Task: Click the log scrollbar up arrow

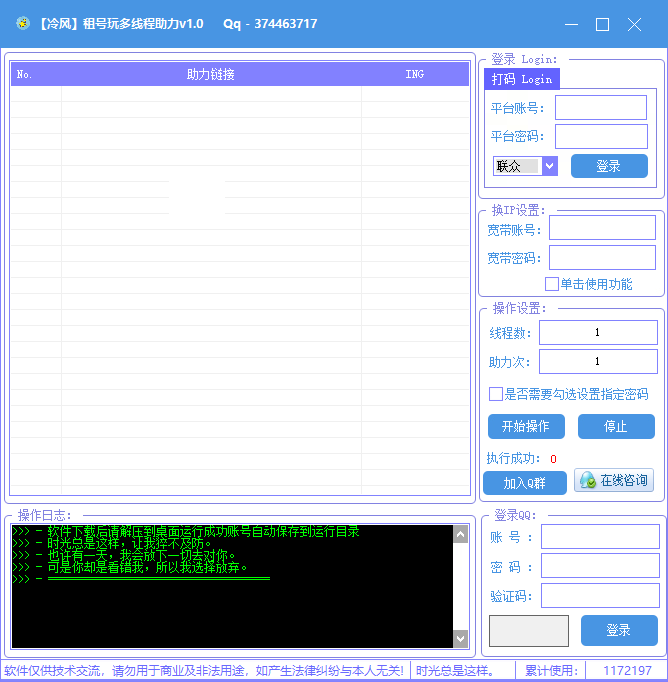Action: (461, 534)
